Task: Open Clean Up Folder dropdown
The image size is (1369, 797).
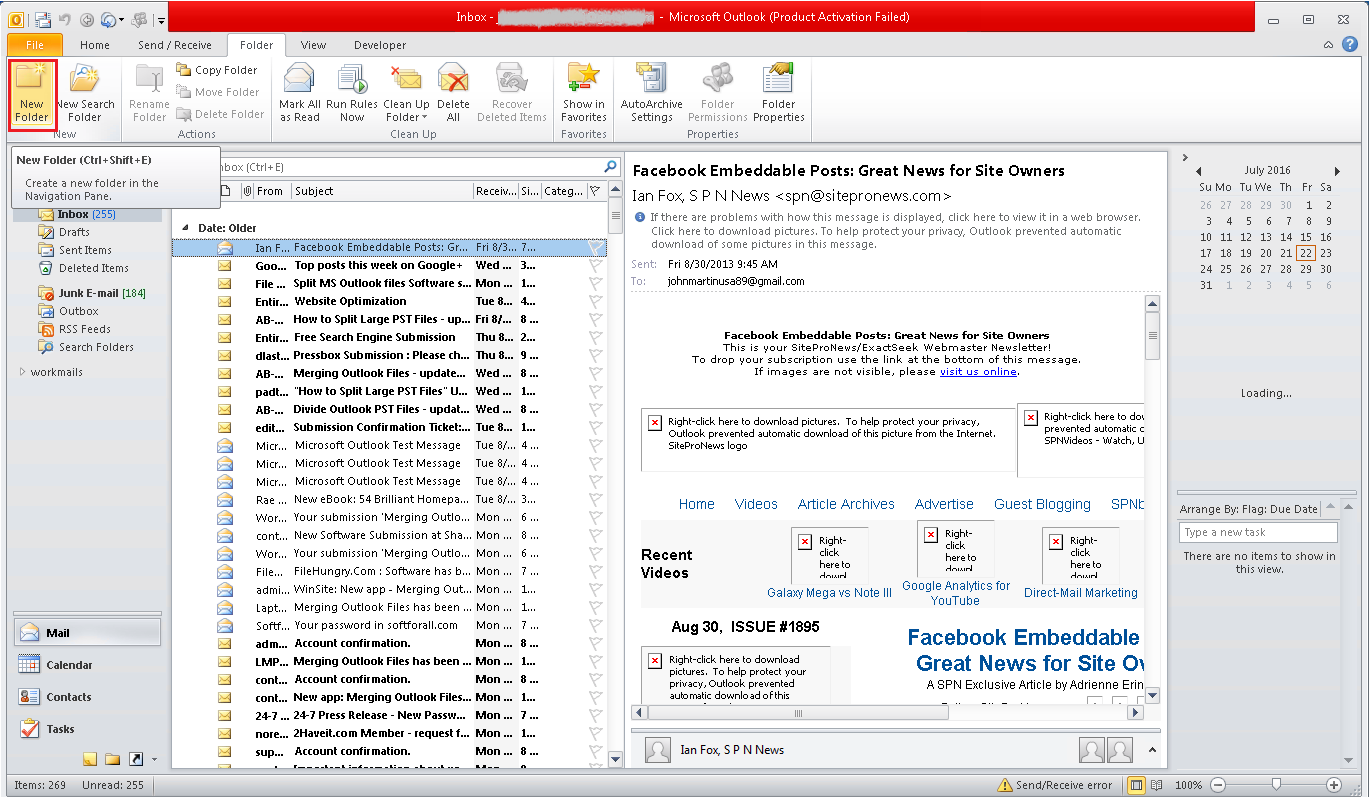Action: point(406,110)
